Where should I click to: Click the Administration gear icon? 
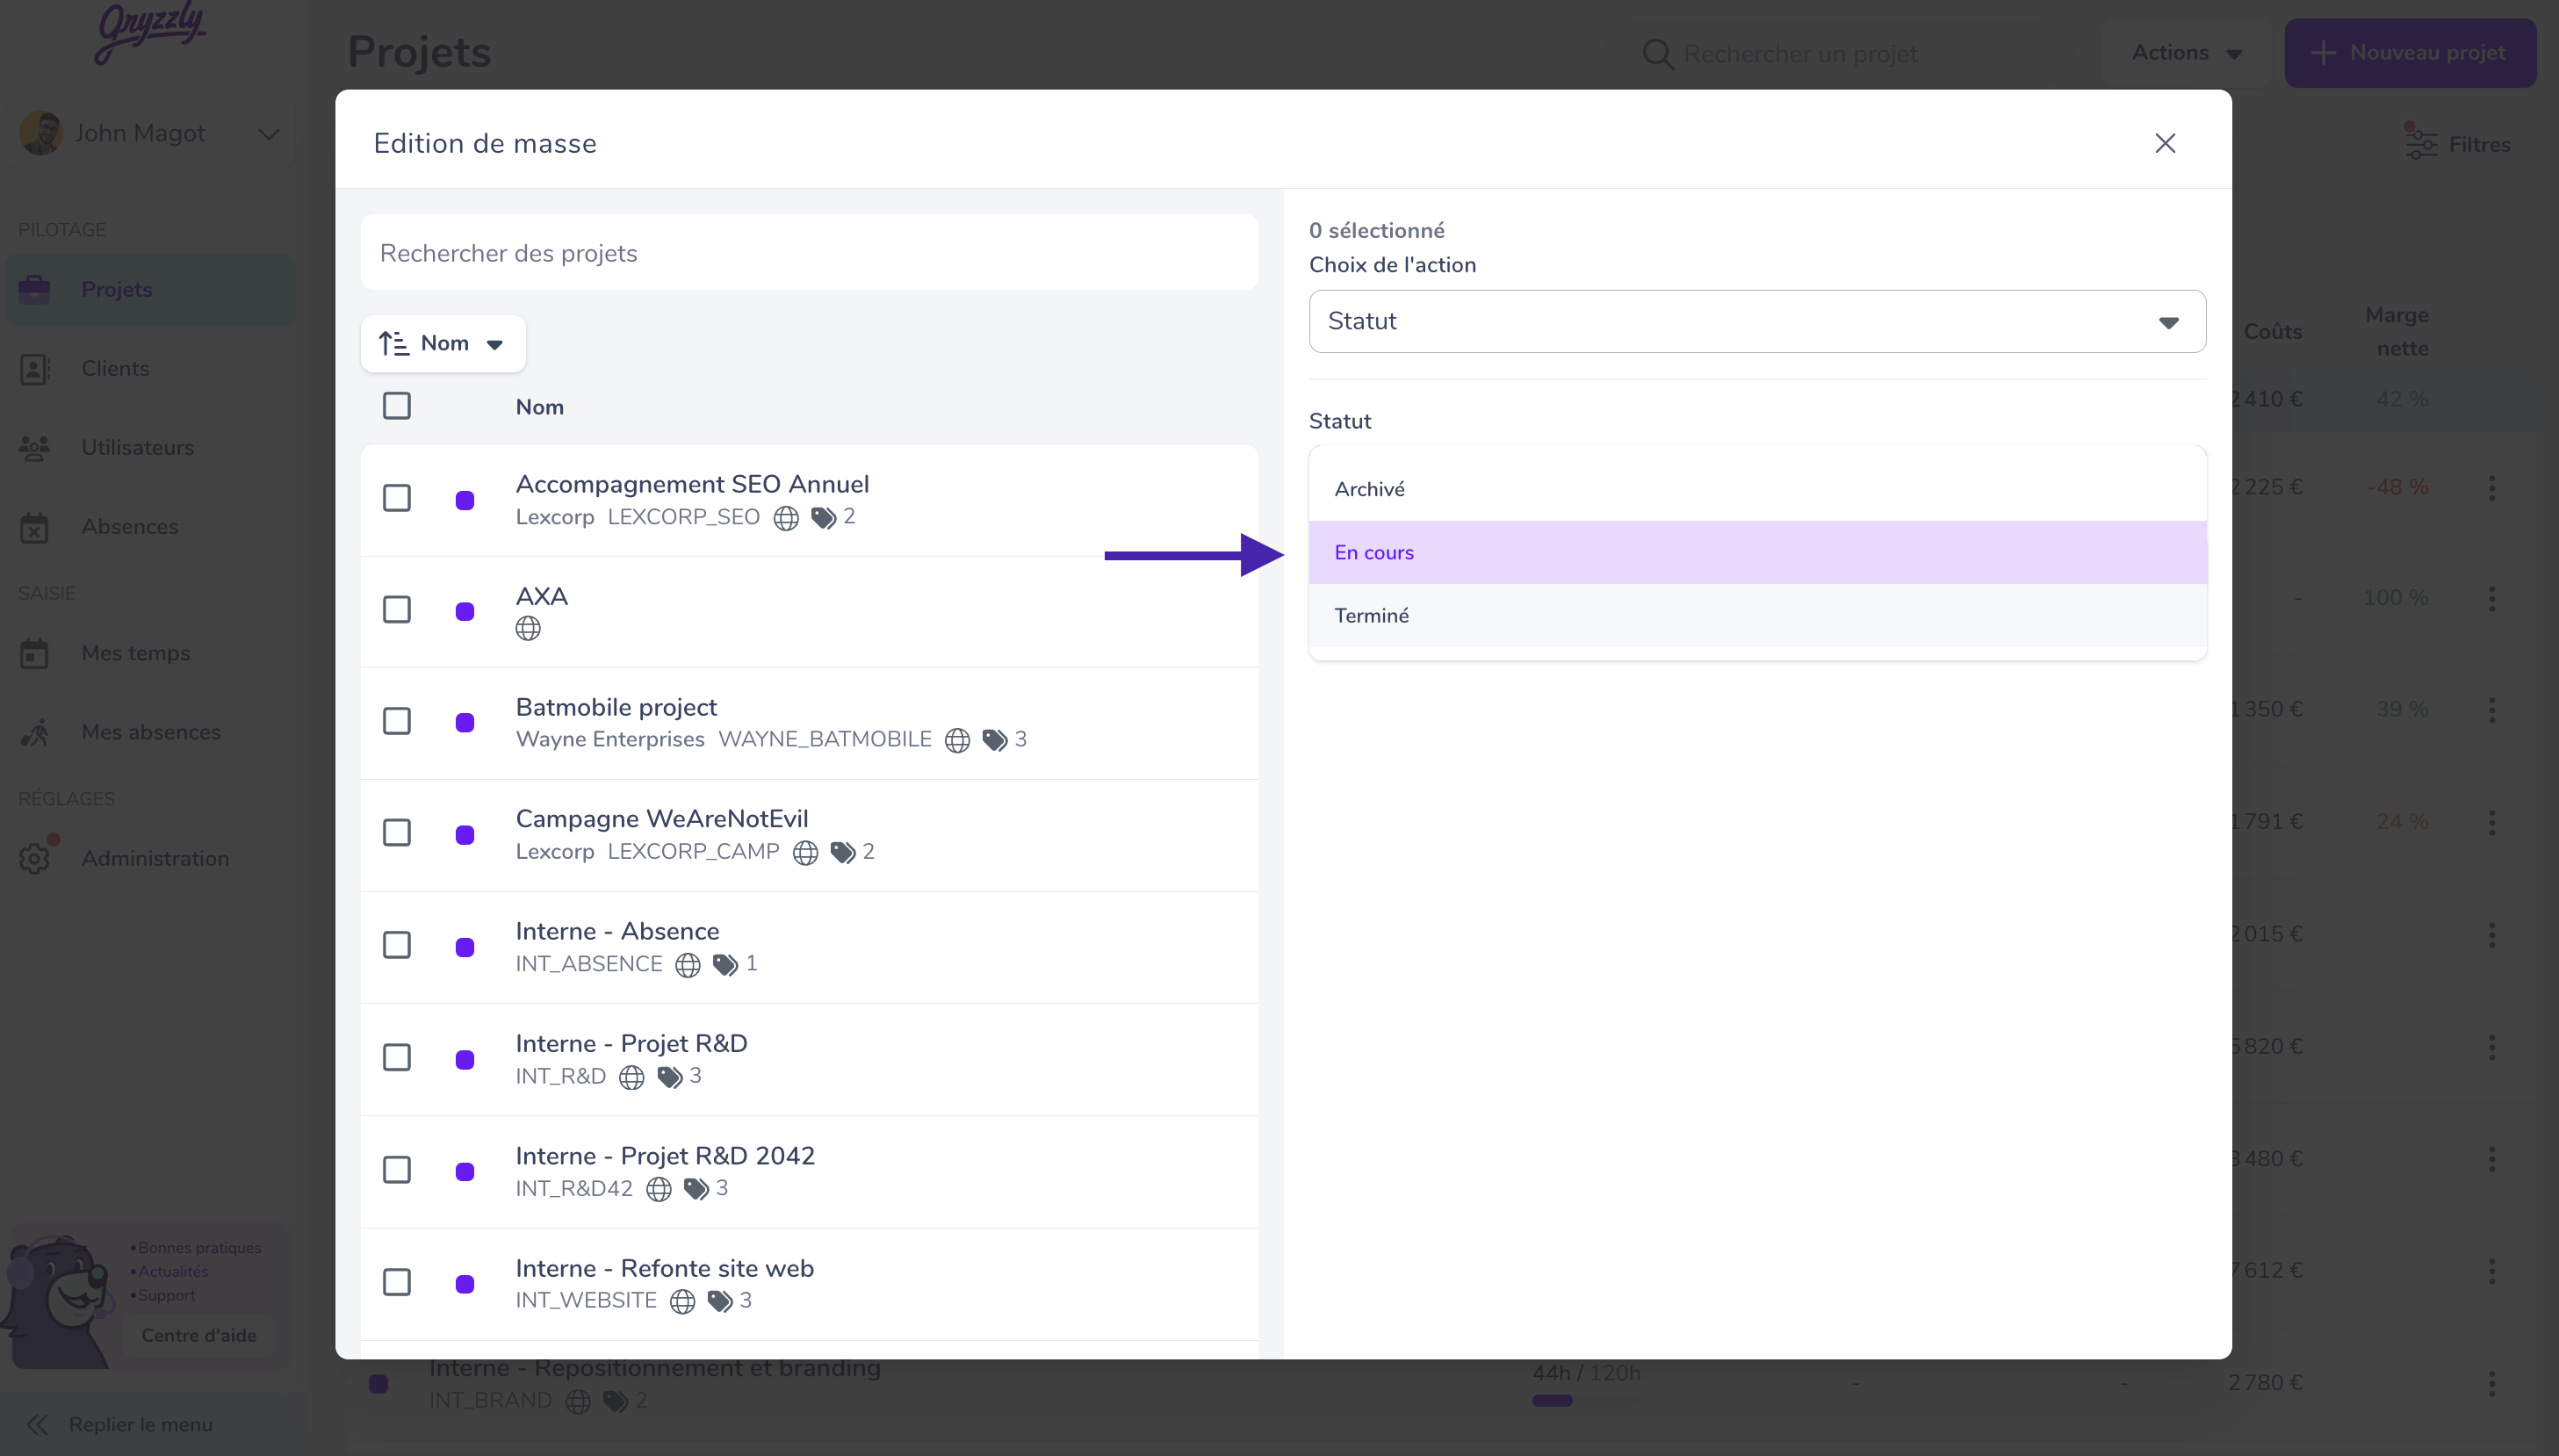[x=35, y=859]
